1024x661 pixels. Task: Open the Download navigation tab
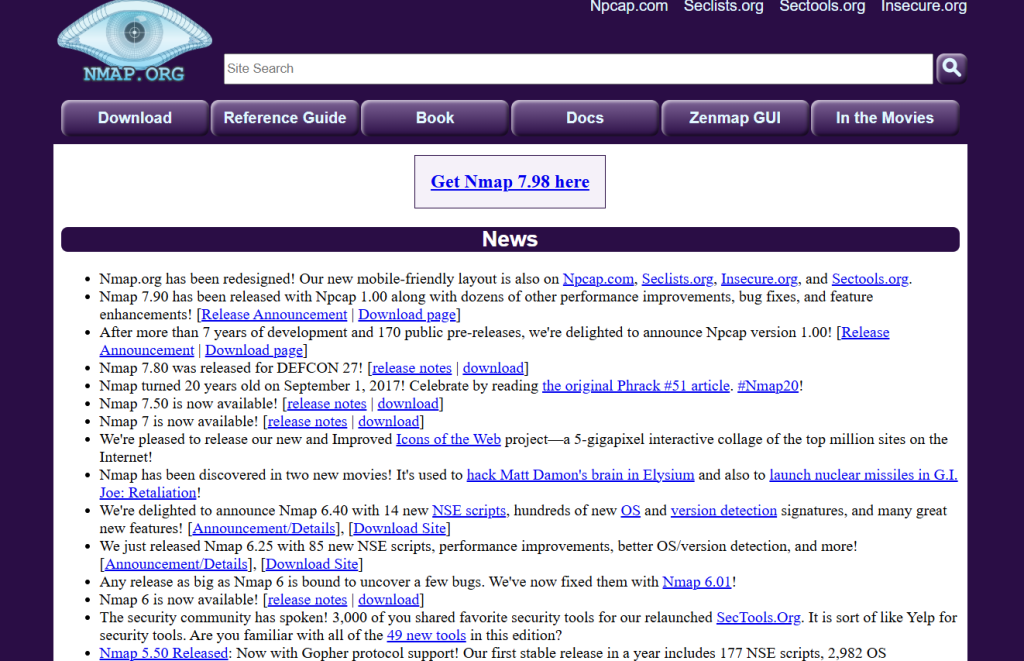135,118
